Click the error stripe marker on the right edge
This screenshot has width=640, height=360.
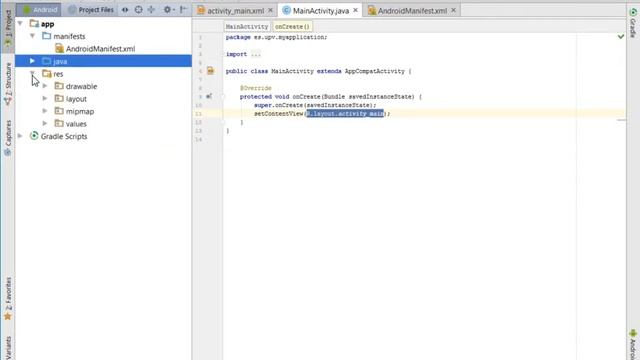pyautogui.click(x=621, y=120)
